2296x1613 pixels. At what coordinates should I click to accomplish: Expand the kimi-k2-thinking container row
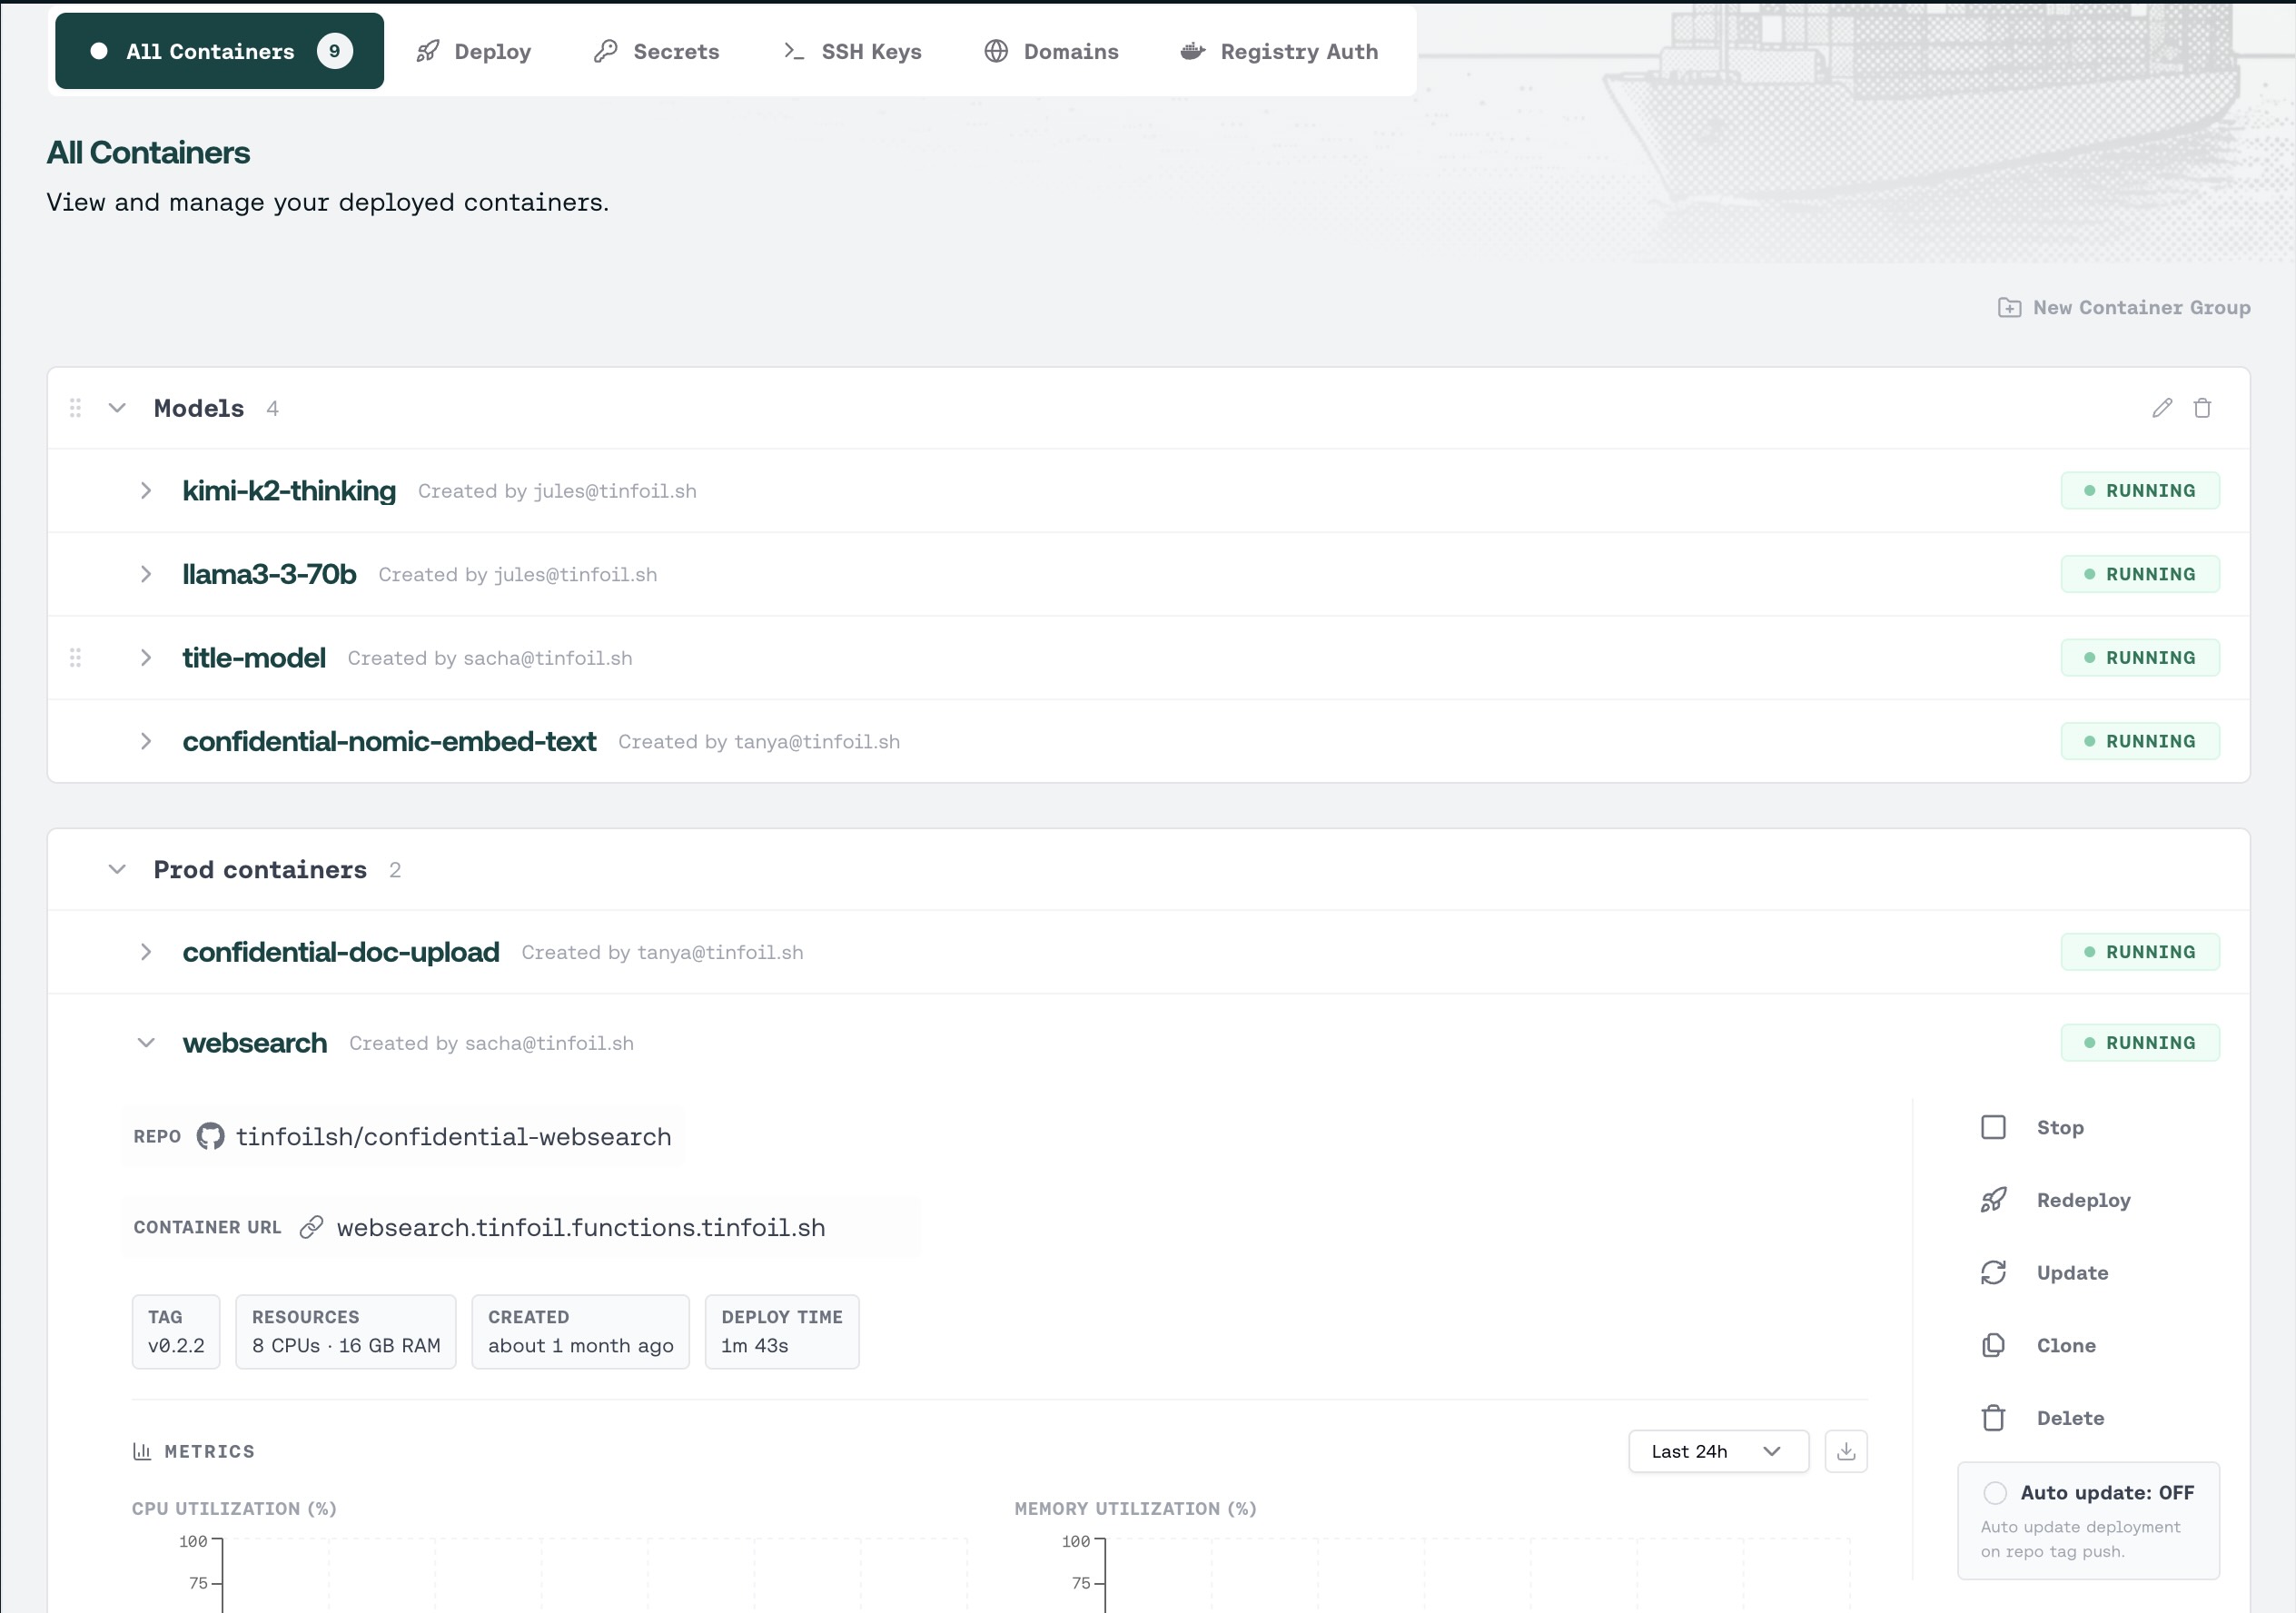click(146, 491)
